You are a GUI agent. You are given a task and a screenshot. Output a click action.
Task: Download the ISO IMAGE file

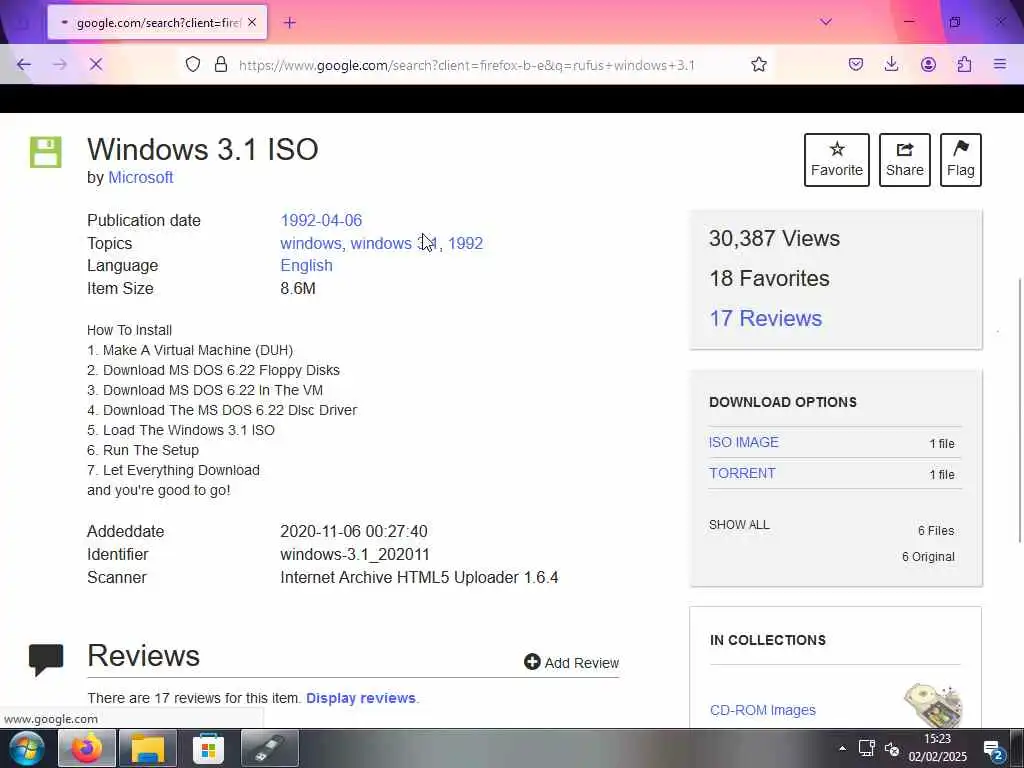coord(744,442)
